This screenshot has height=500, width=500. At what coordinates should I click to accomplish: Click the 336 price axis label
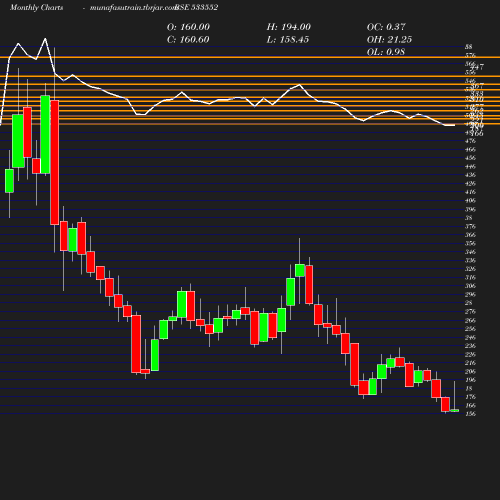click(470, 260)
